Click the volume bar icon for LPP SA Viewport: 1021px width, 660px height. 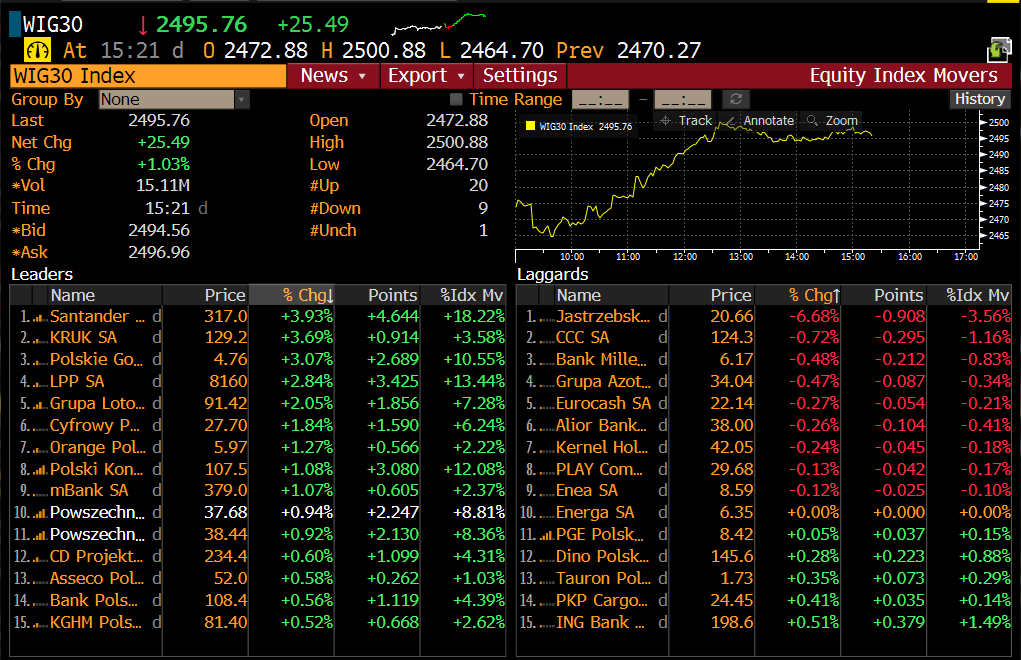click(40, 383)
